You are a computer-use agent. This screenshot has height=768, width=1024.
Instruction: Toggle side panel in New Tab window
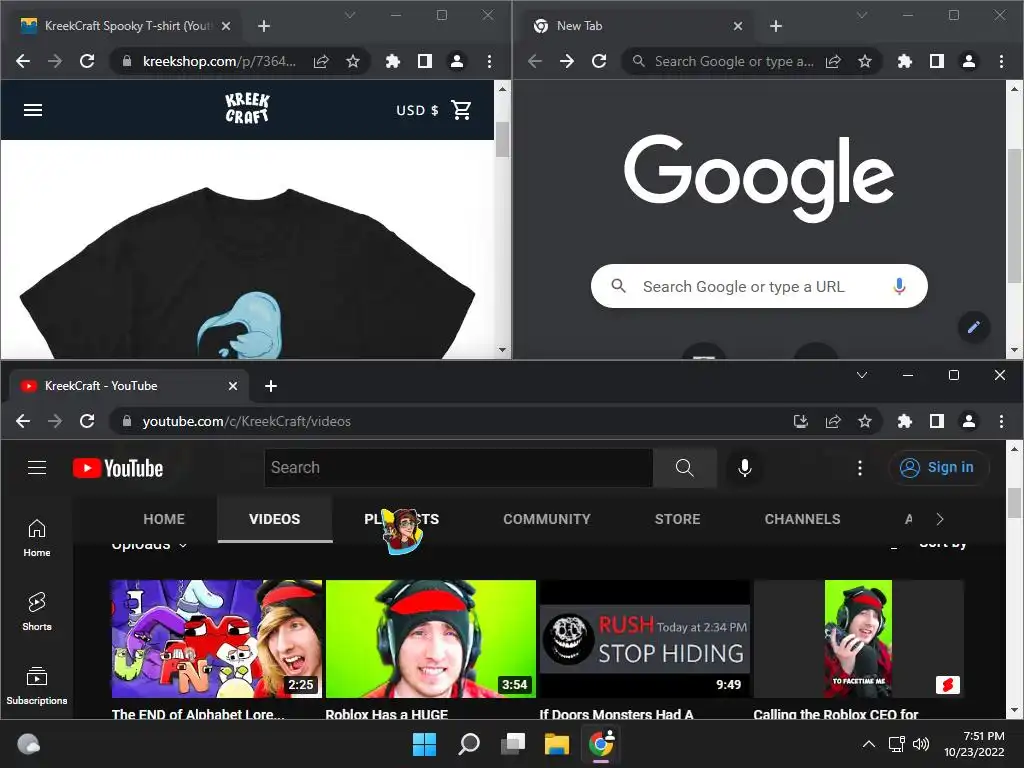click(936, 61)
